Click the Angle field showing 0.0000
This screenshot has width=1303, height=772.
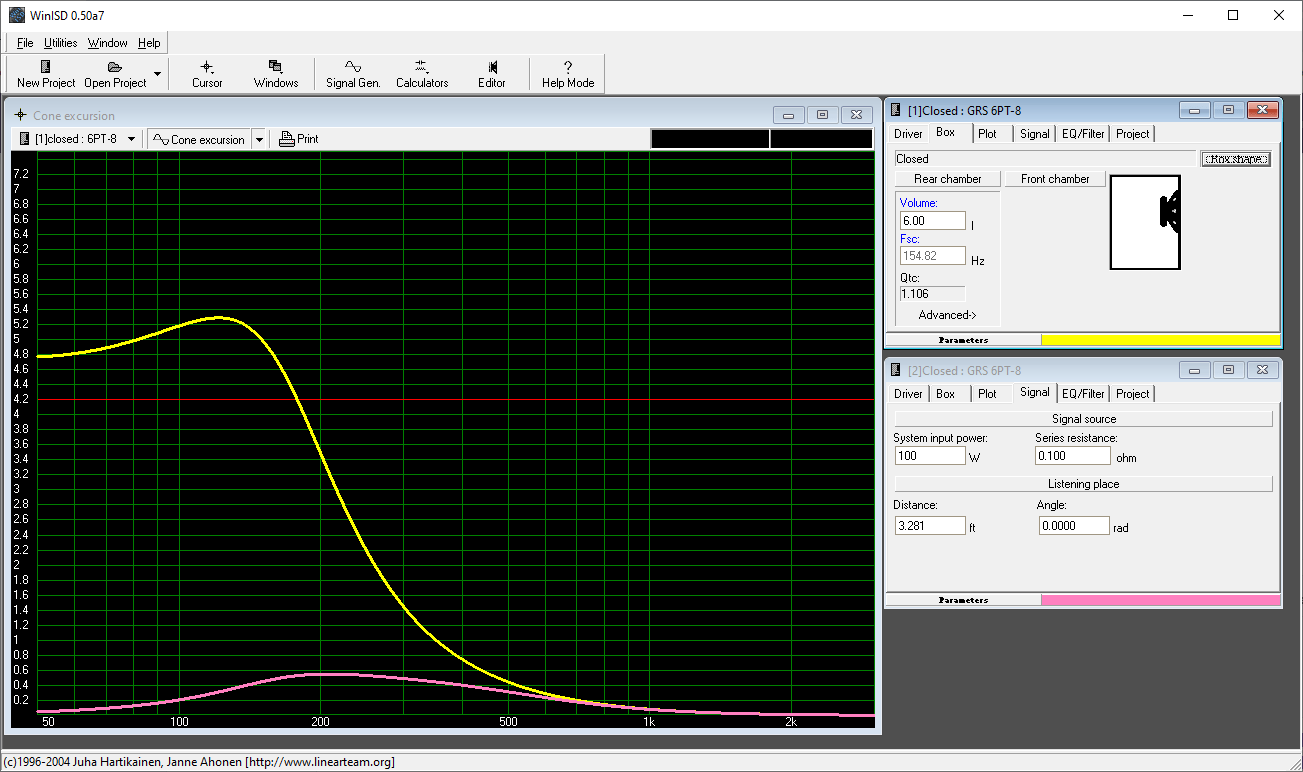[1074, 526]
